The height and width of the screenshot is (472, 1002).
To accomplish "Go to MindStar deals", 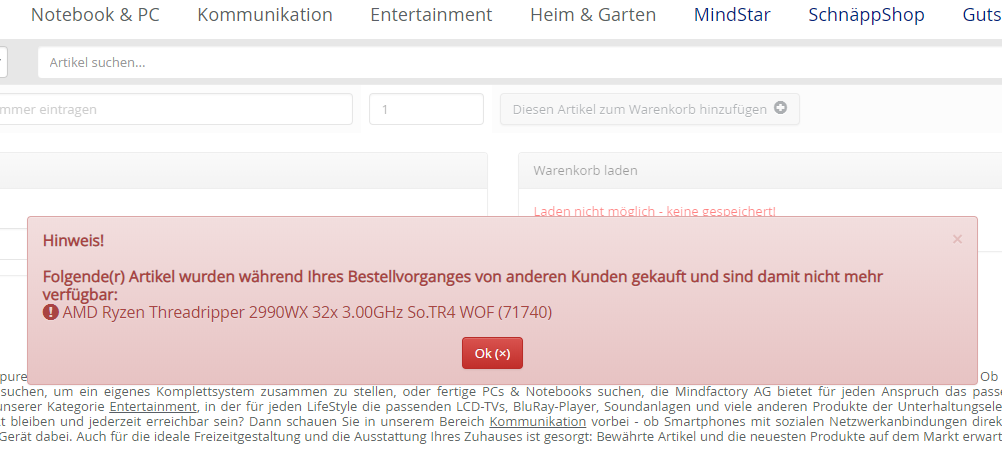I will [x=732, y=15].
